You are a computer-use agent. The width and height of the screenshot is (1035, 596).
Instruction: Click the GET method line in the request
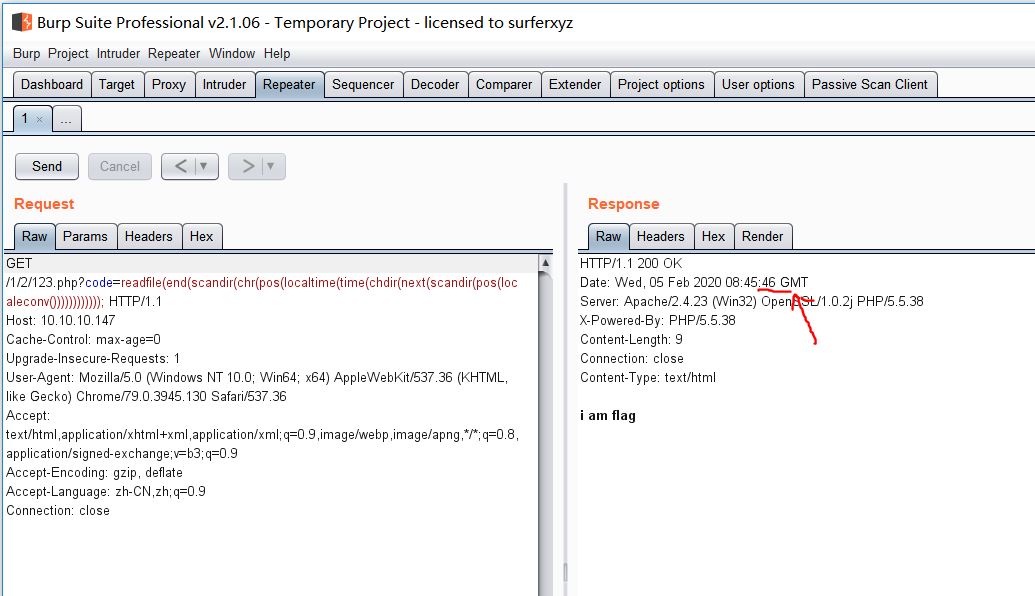coord(19,263)
